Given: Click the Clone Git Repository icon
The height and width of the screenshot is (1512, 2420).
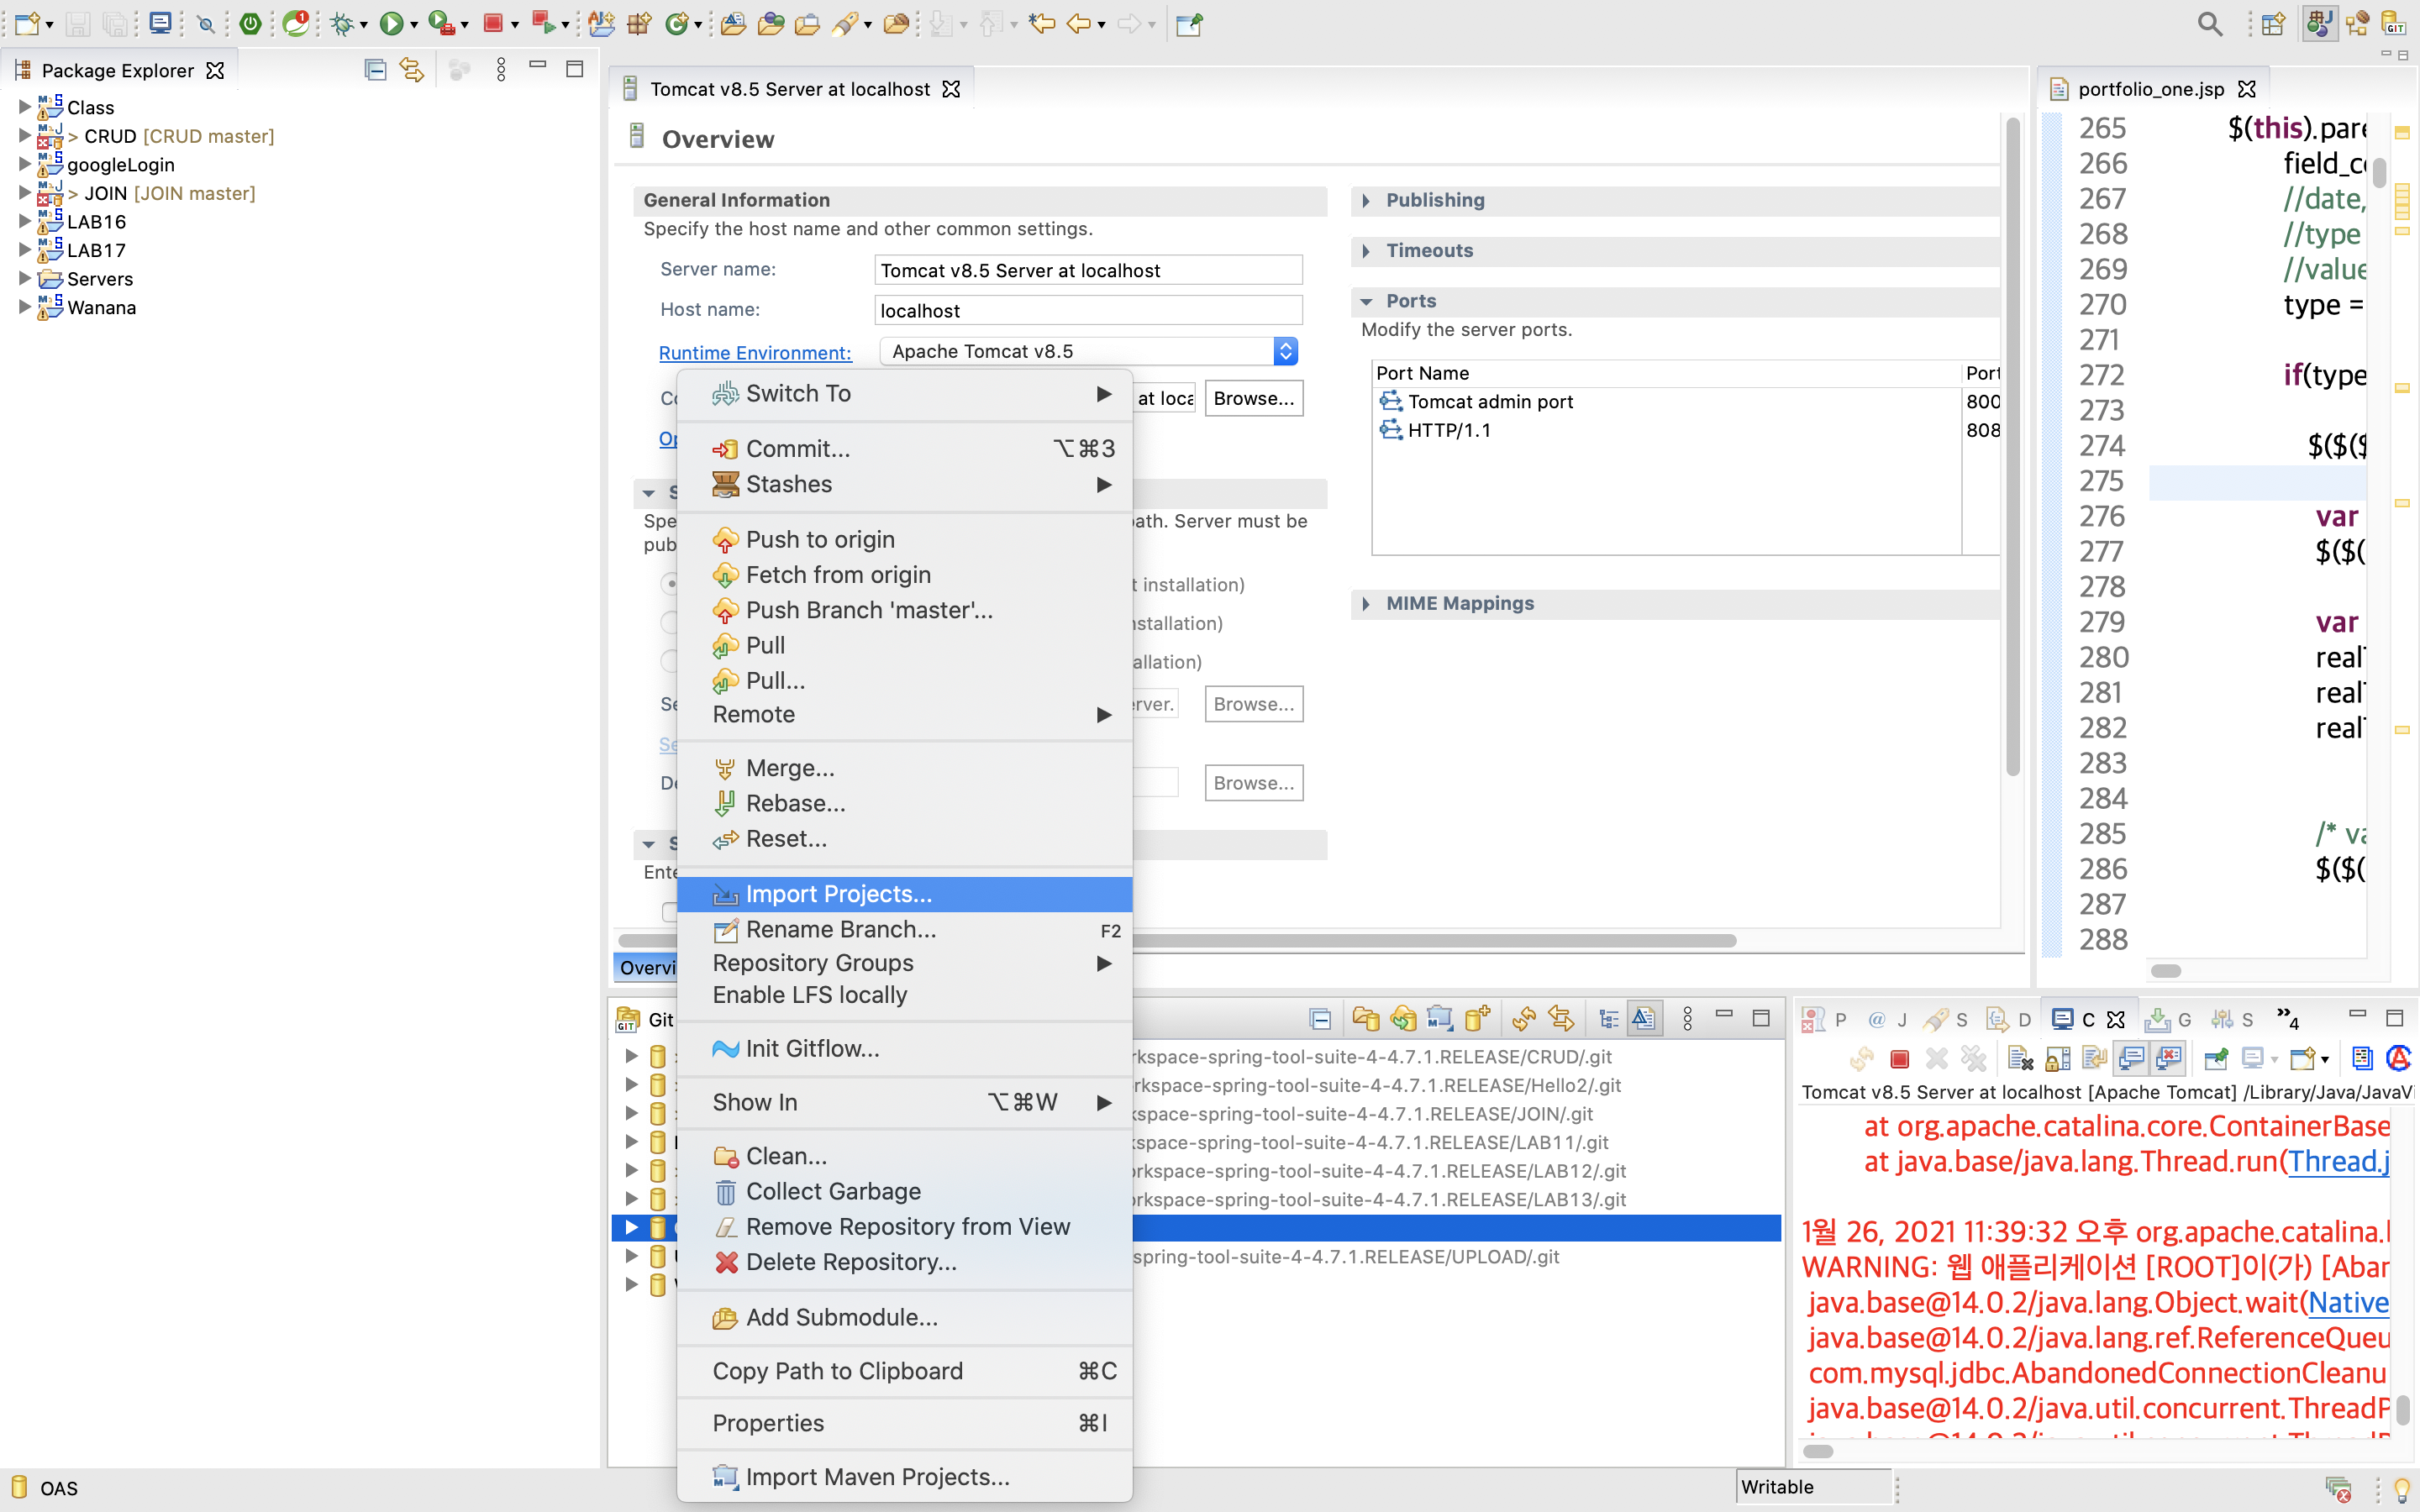Looking at the screenshot, I should [x=1403, y=1019].
